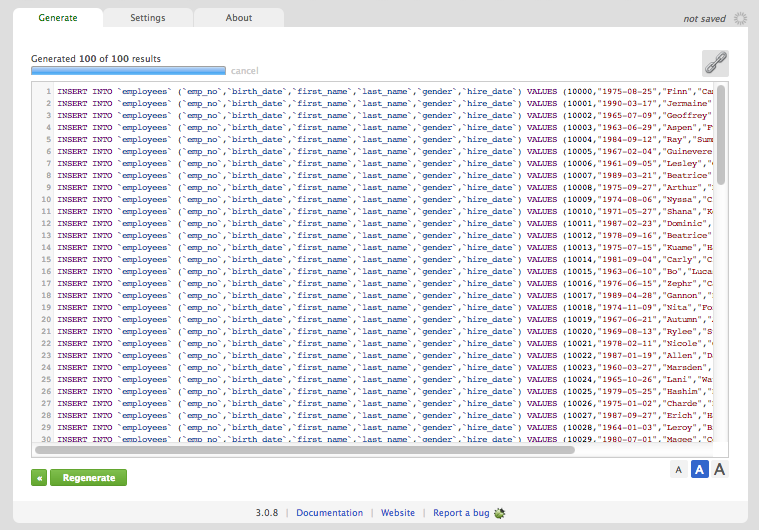Open the Settings tab

click(x=148, y=17)
